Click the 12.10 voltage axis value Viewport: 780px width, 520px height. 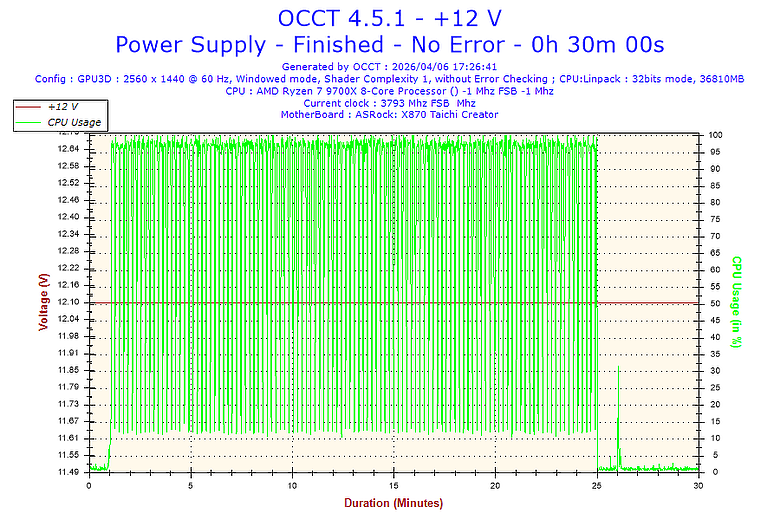[x=68, y=302]
